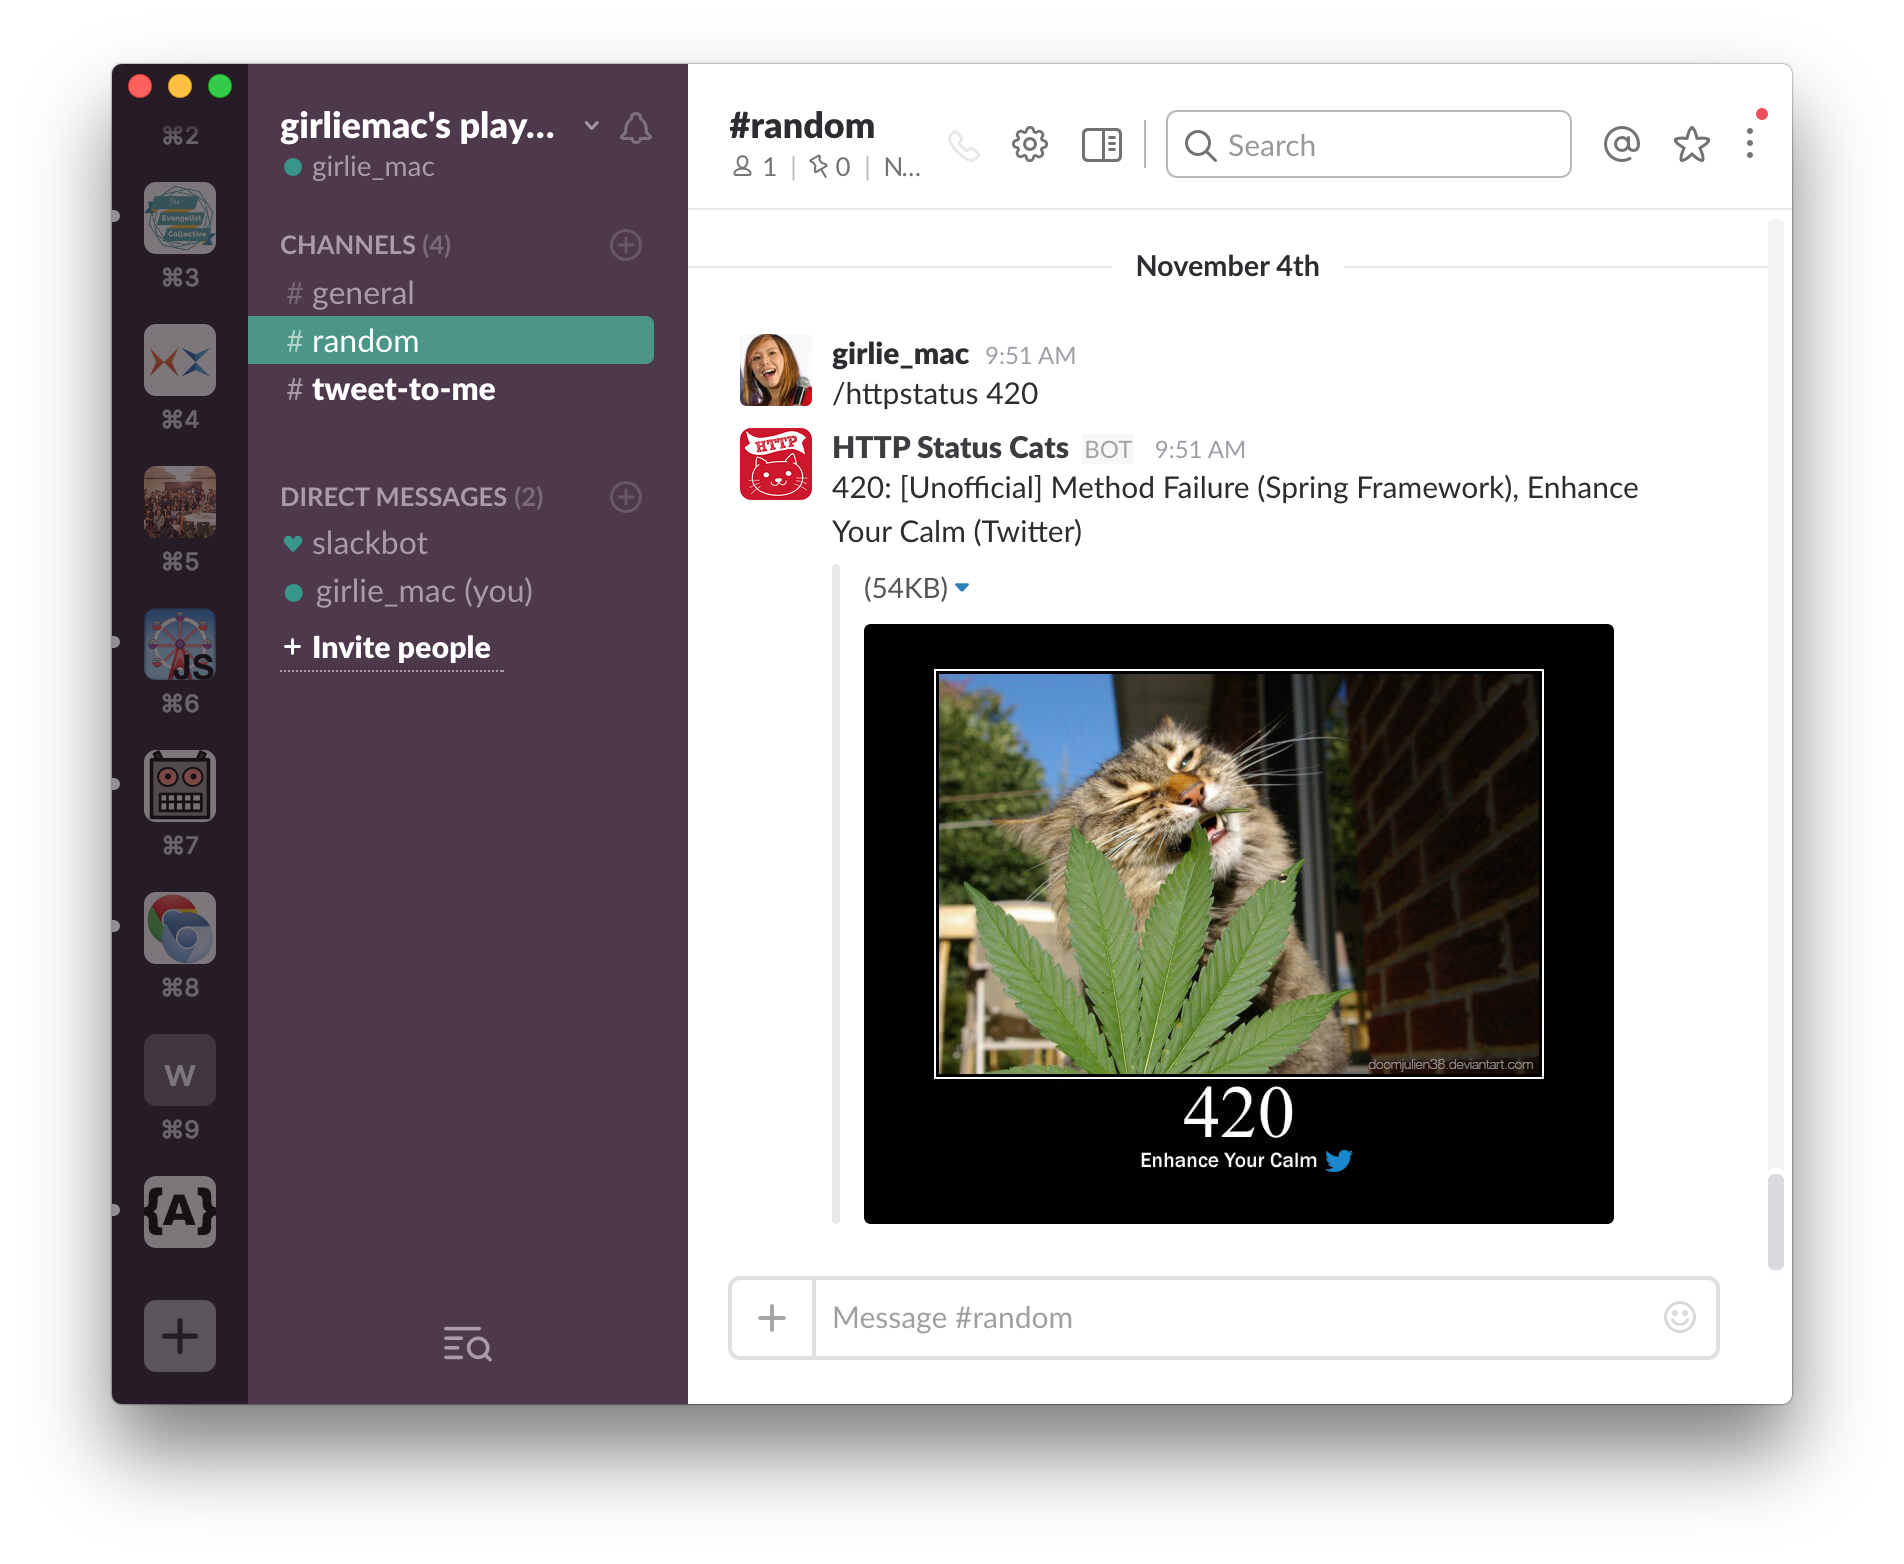This screenshot has width=1904, height=1564.
Task: Open quick search at the sidebar bottom
Action: click(465, 1345)
